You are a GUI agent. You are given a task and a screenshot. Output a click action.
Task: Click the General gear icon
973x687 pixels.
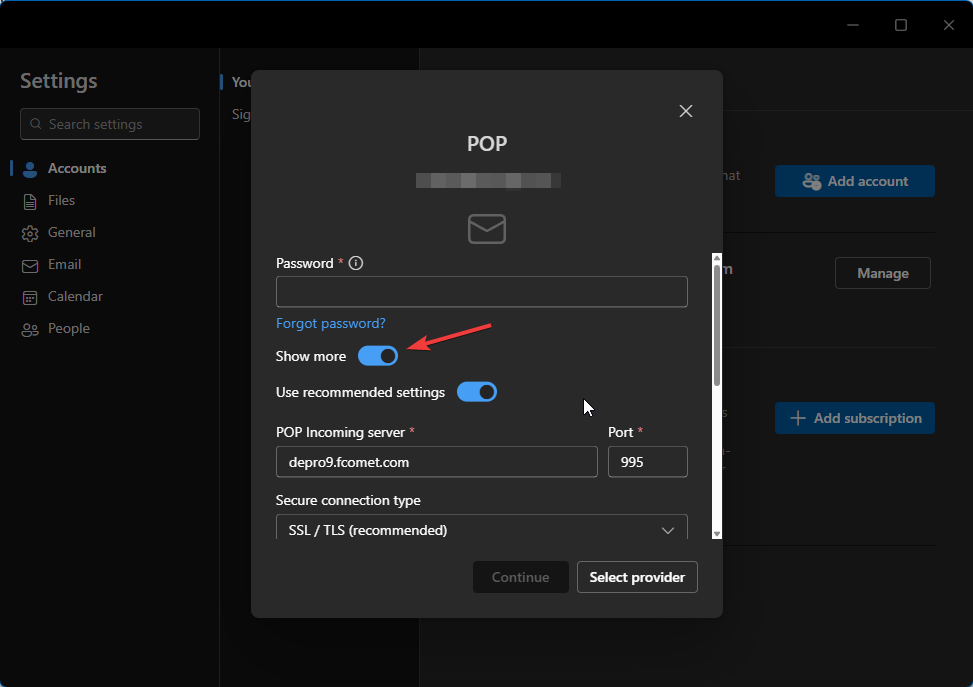(x=30, y=233)
